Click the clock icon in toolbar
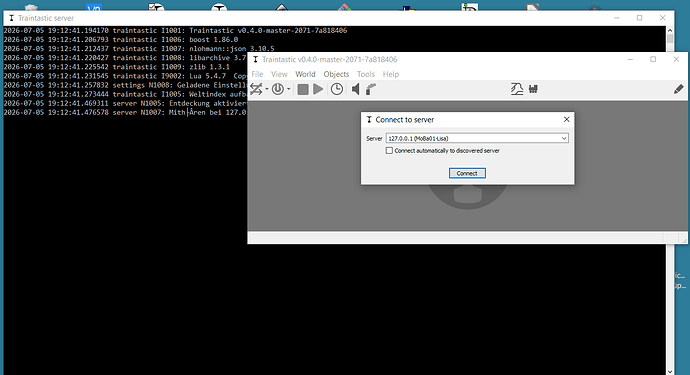Image resolution: width=690 pixels, height=375 pixels. coord(337,89)
